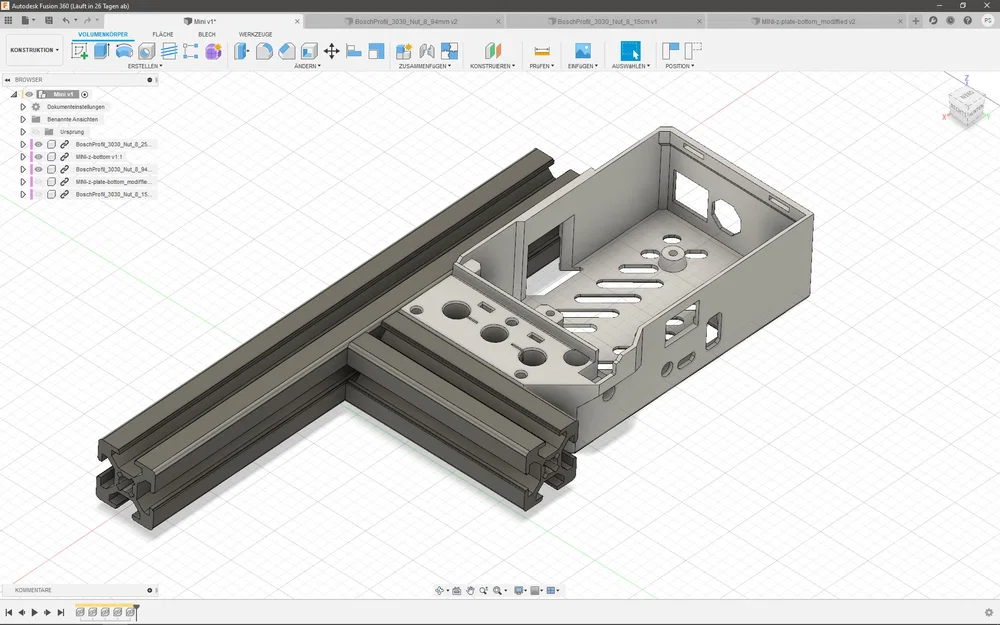1000x625 pixels.
Task: Select the Press Pull tool
Action: (x=242, y=51)
